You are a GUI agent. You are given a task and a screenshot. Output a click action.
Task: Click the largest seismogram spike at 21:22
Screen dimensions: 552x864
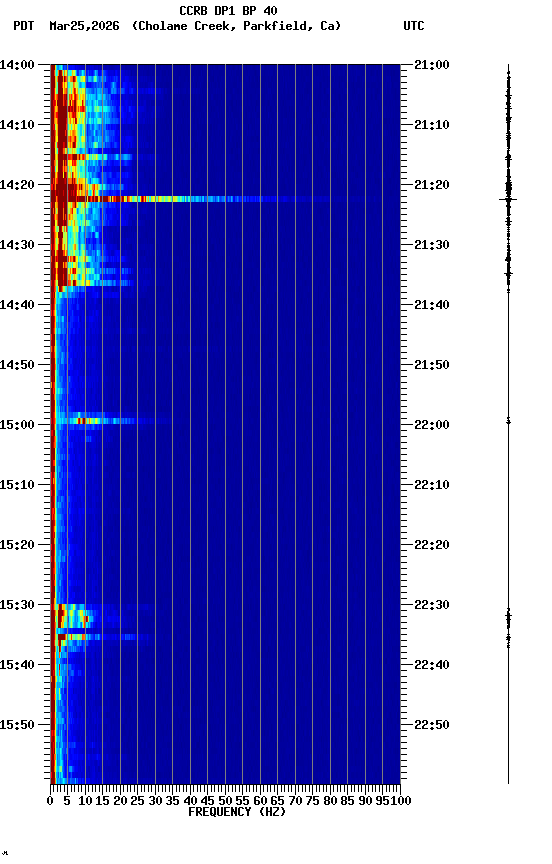tap(508, 199)
